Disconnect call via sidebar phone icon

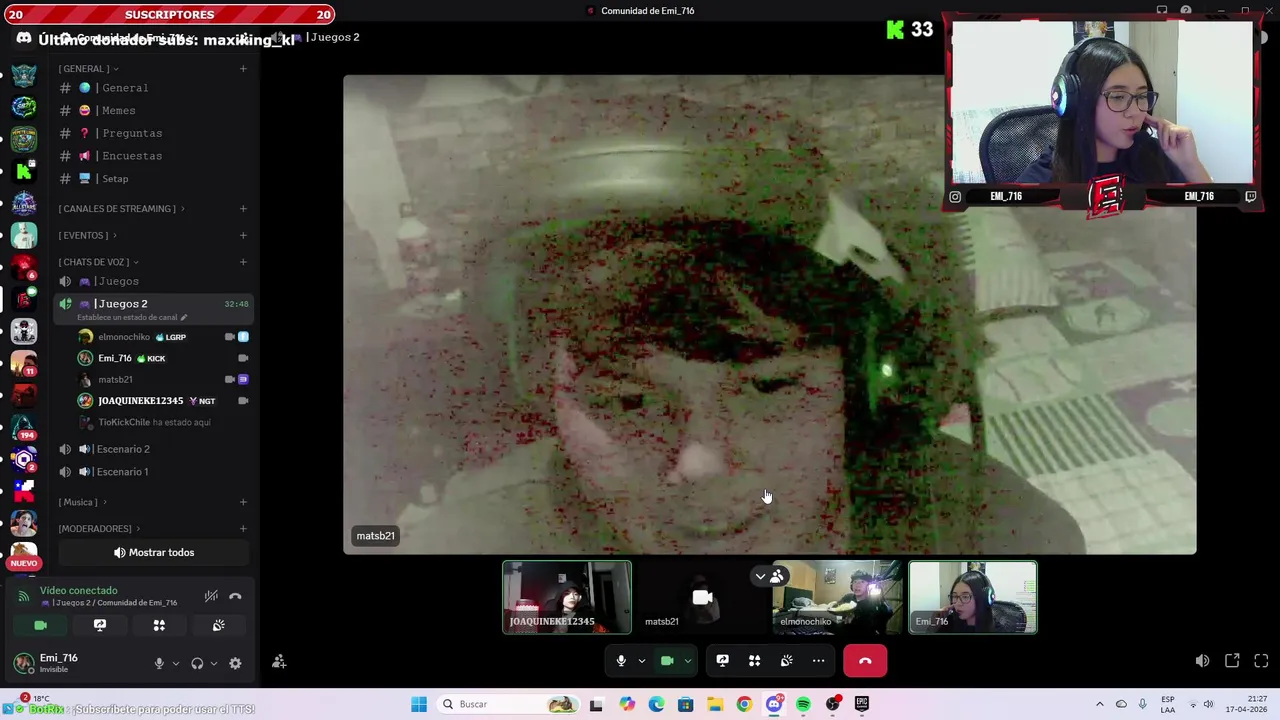point(235,596)
